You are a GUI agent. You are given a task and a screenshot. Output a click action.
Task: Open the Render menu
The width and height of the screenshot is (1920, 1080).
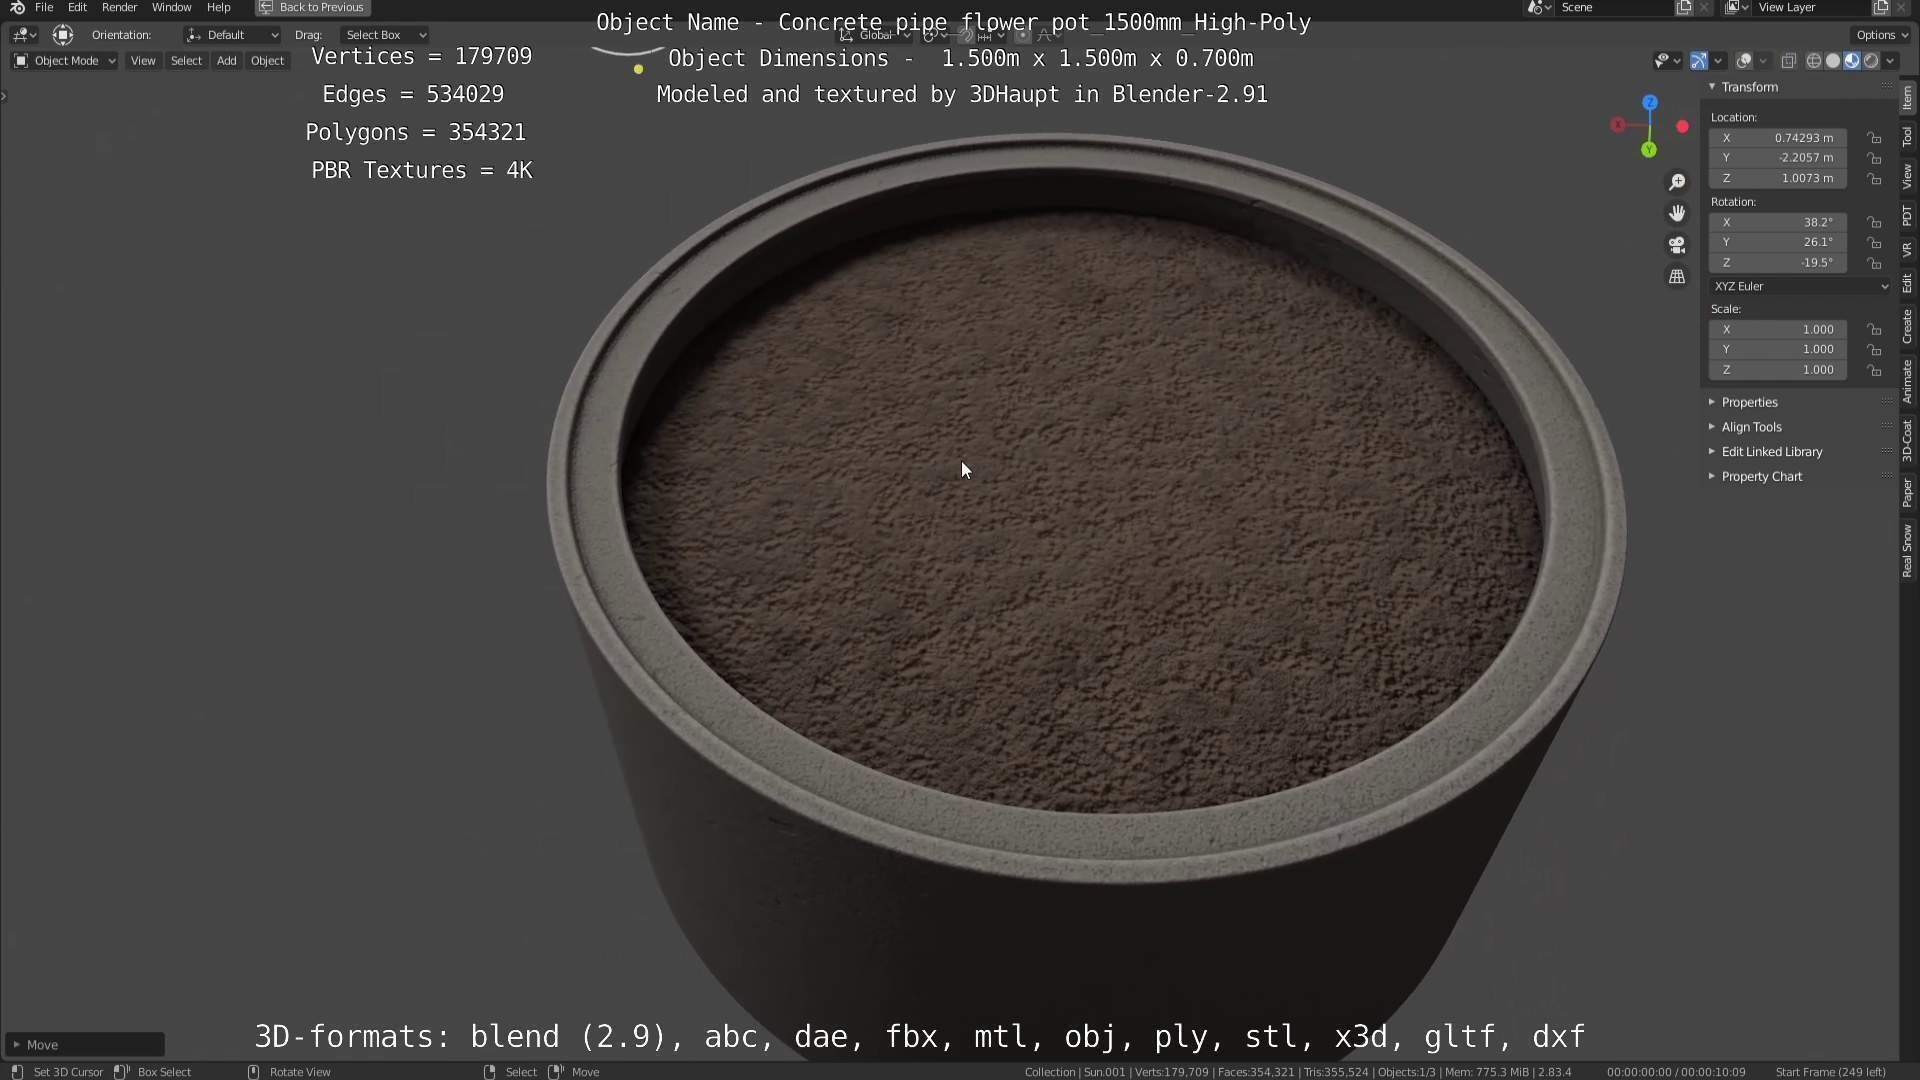pyautogui.click(x=119, y=7)
